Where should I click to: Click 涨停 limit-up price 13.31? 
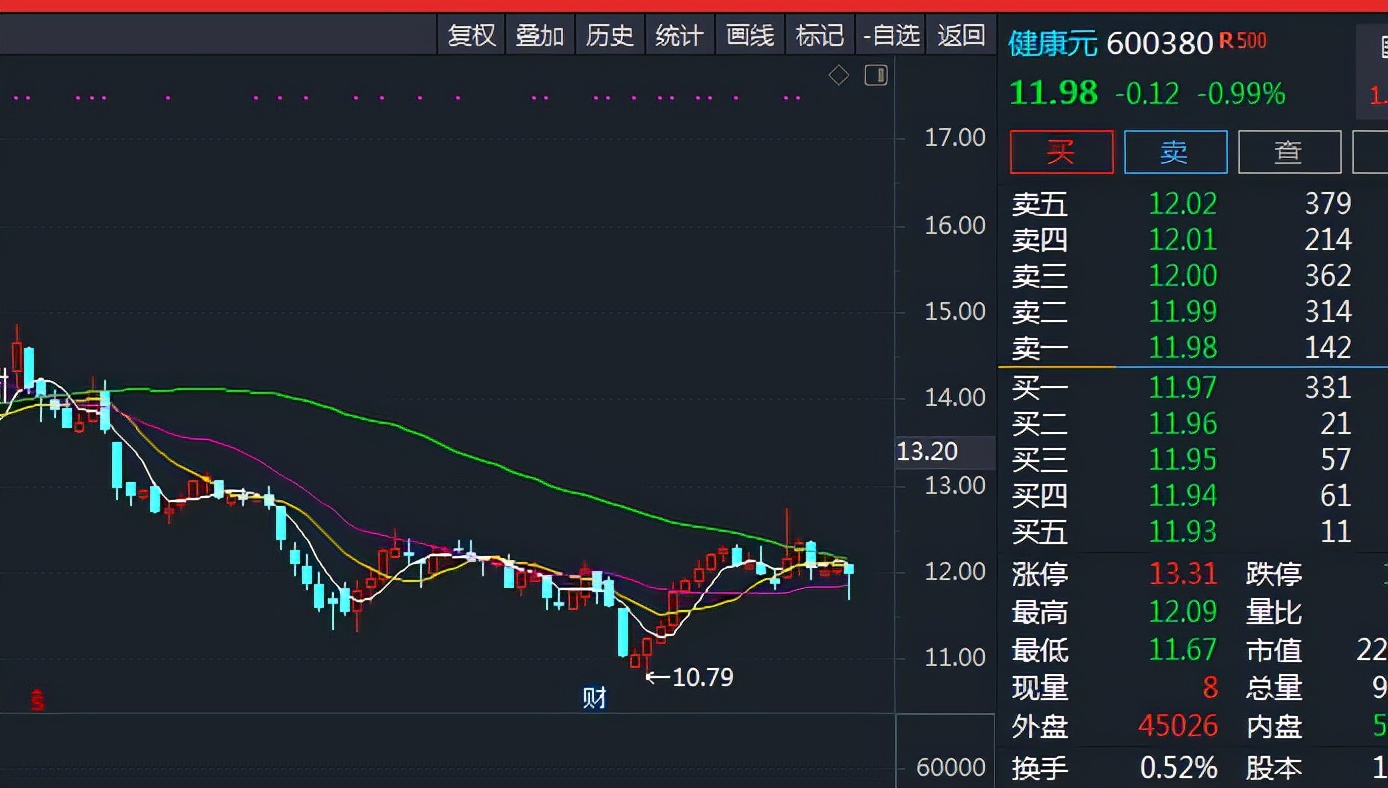tap(1183, 574)
